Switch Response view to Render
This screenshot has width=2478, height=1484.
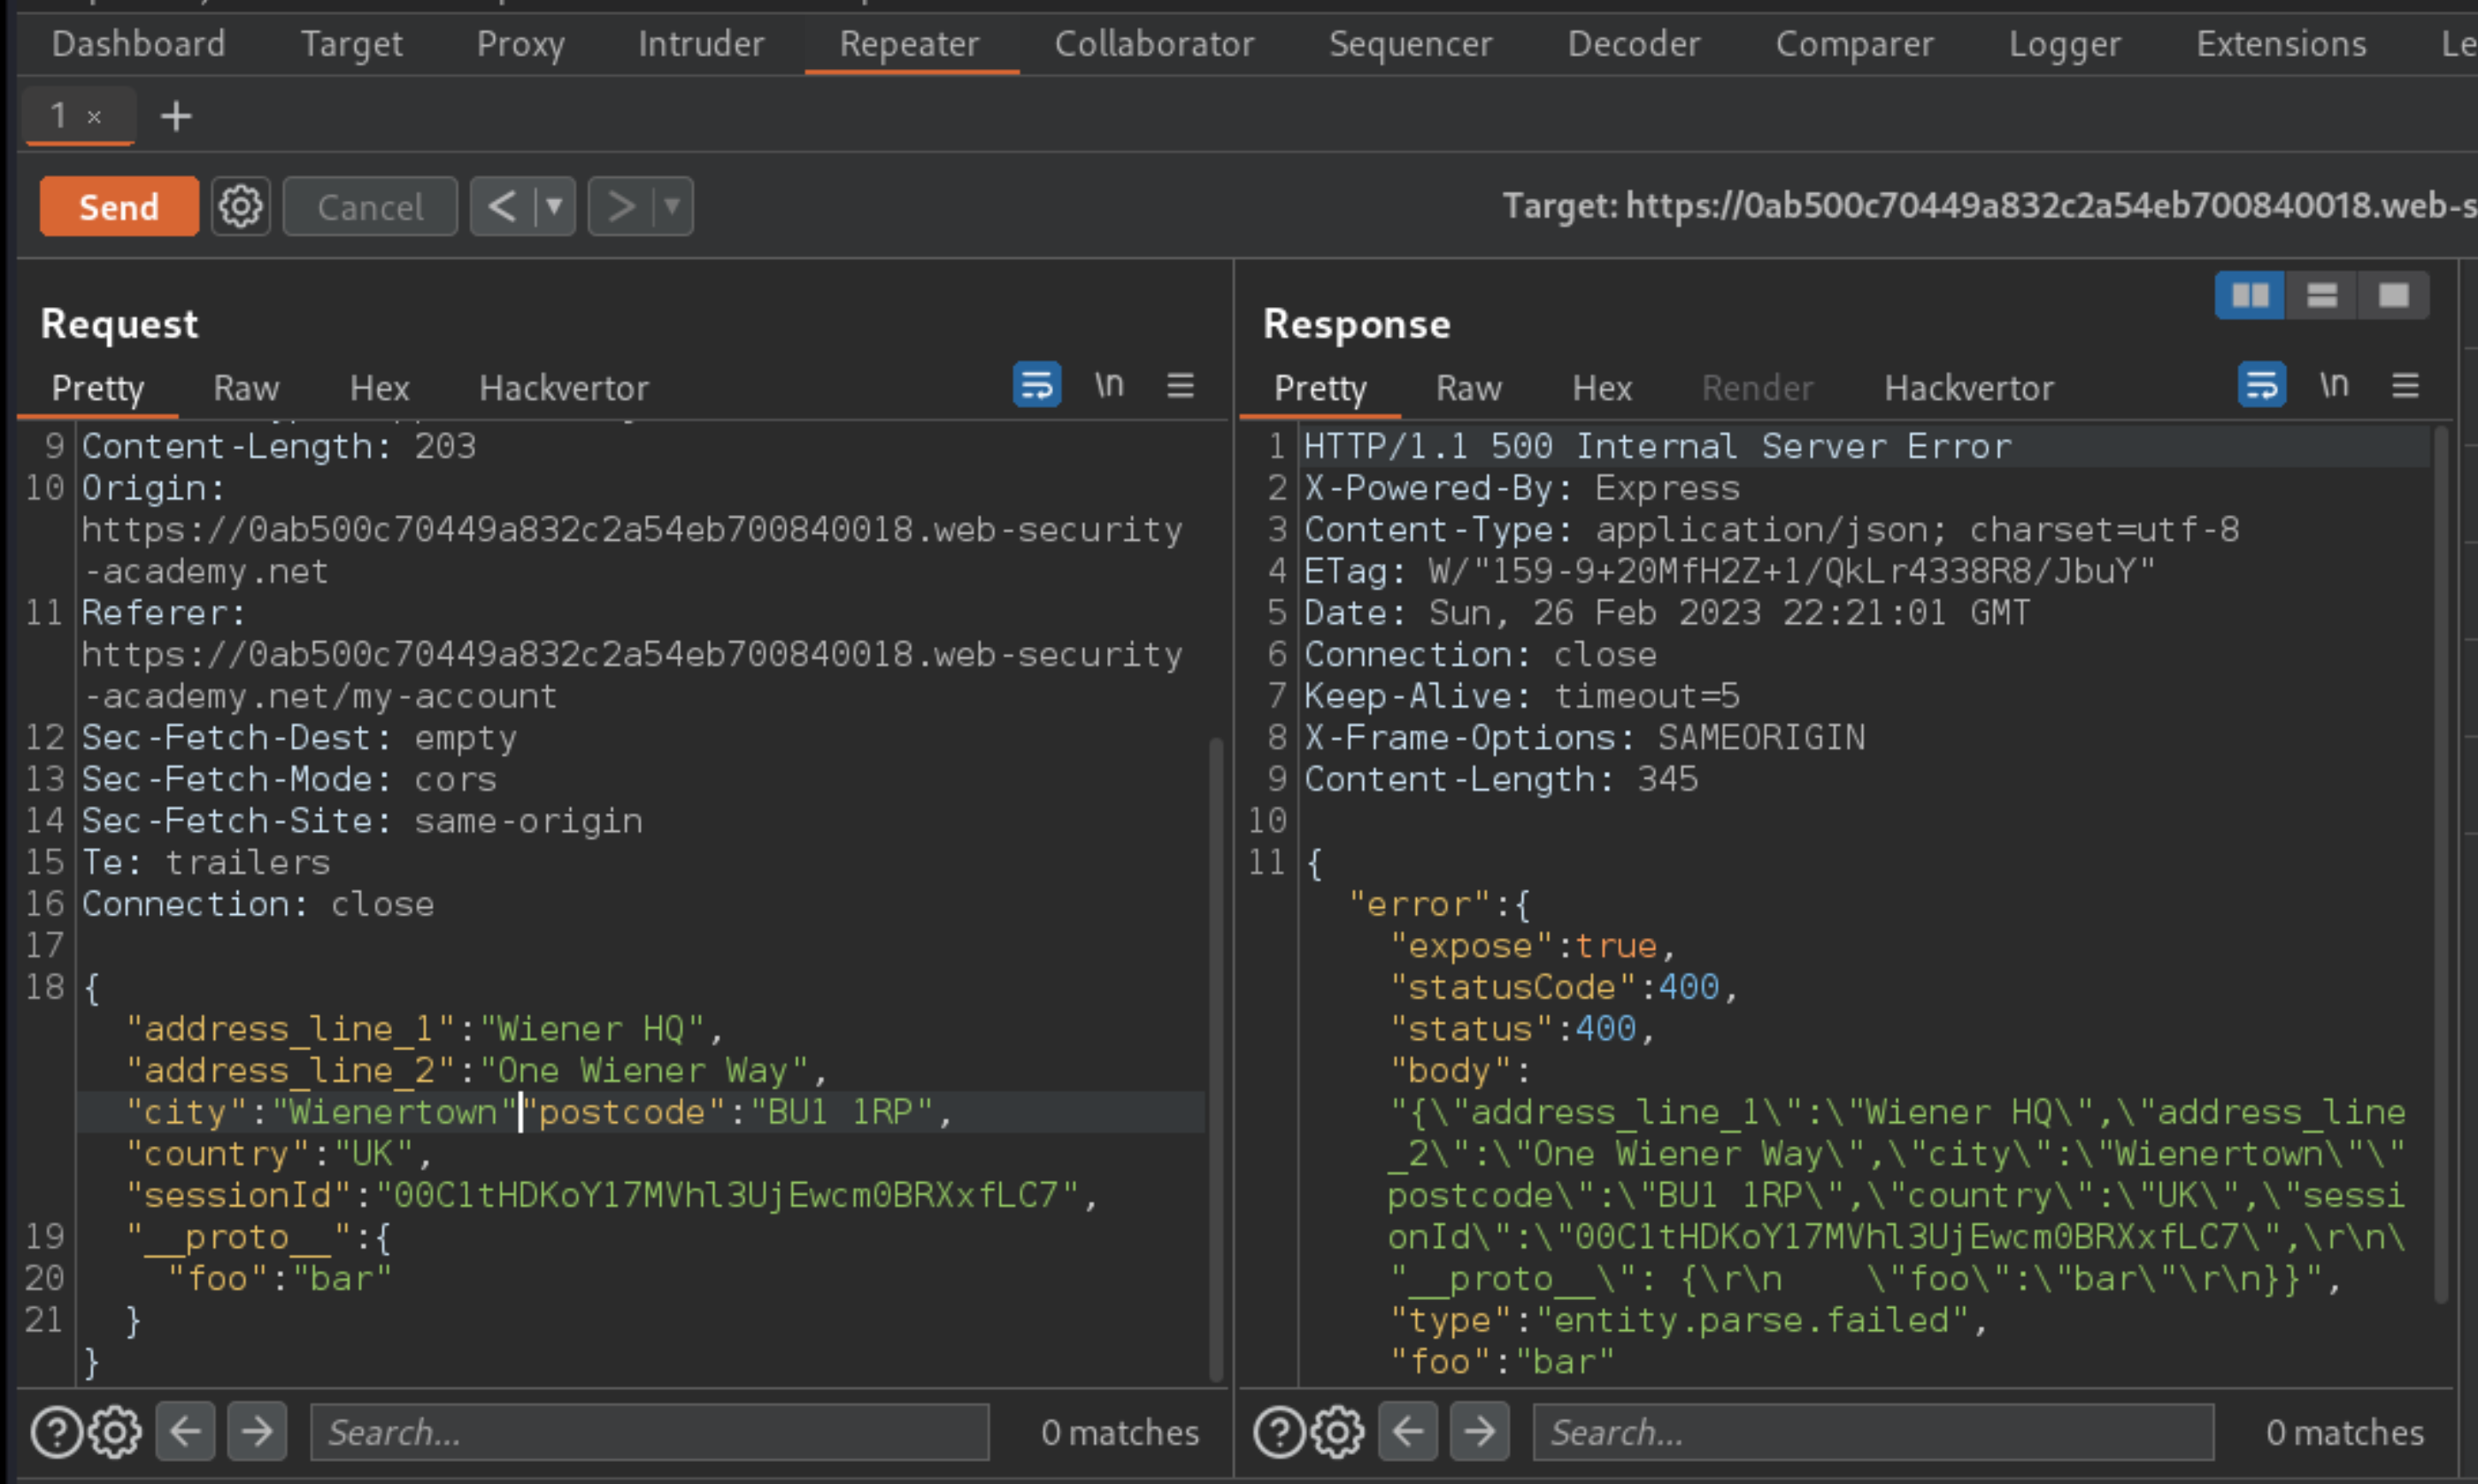1757,388
